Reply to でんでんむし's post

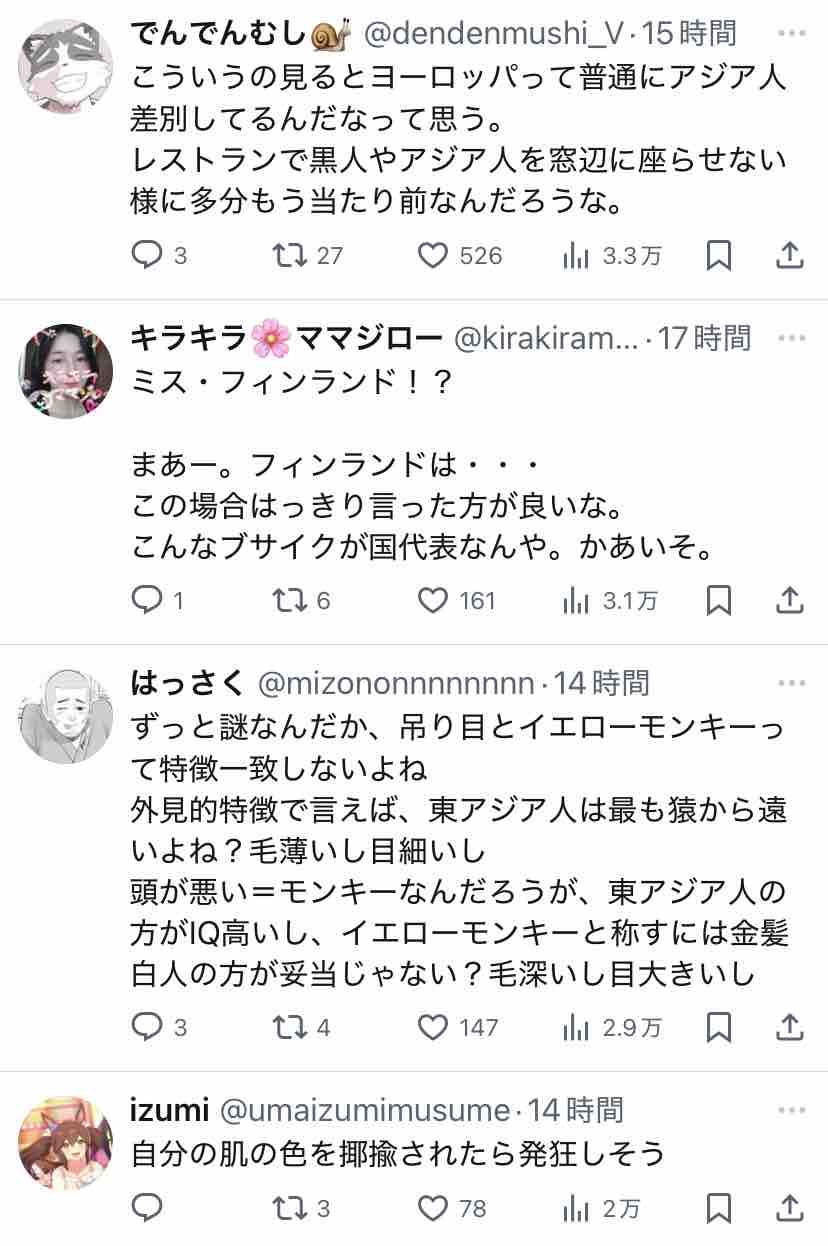[147, 256]
